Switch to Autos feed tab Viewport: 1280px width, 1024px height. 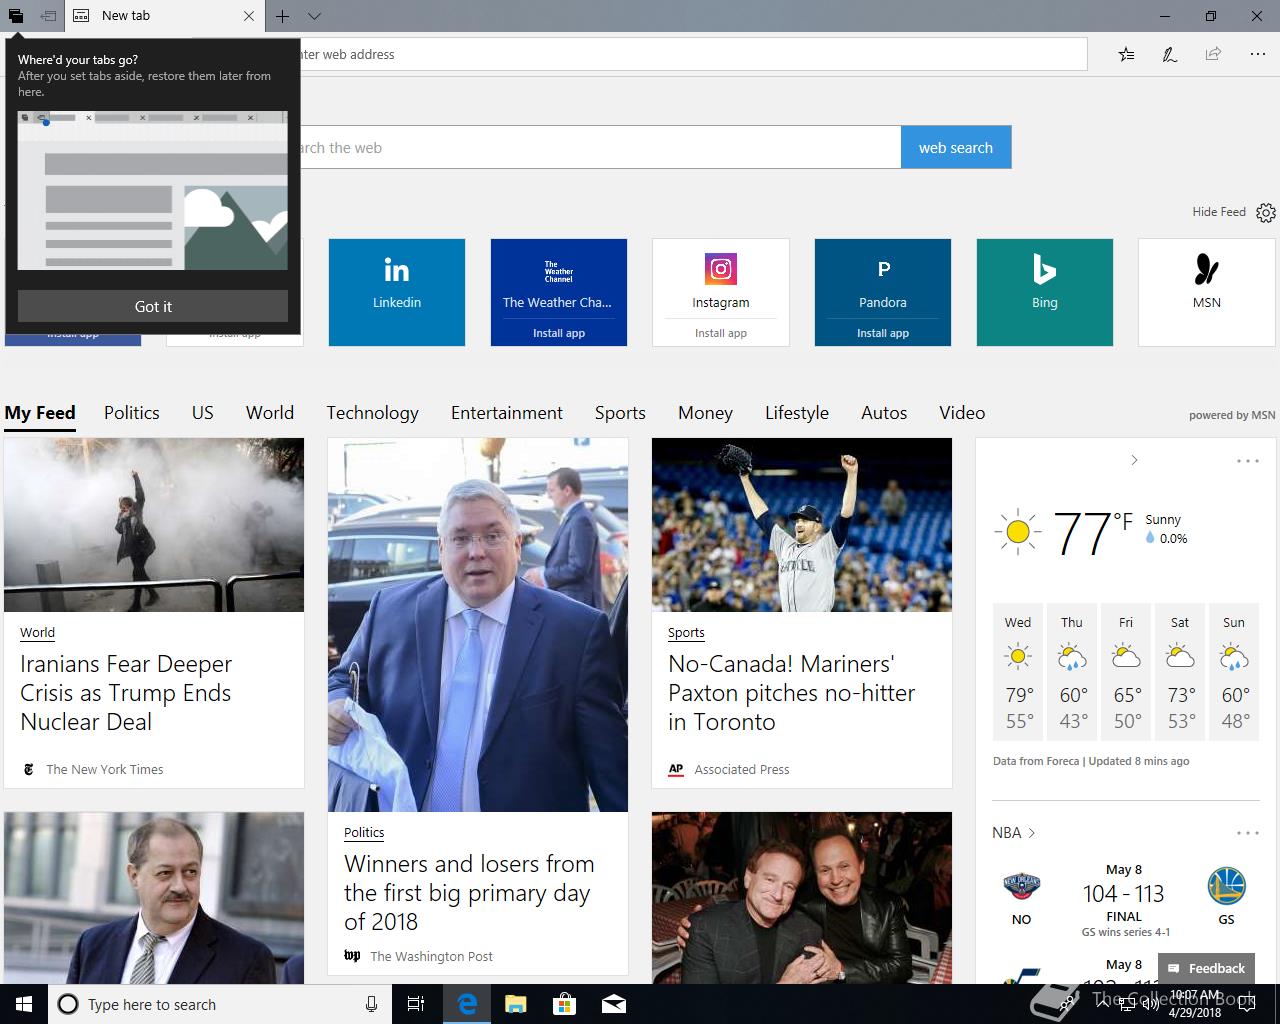[x=884, y=413]
